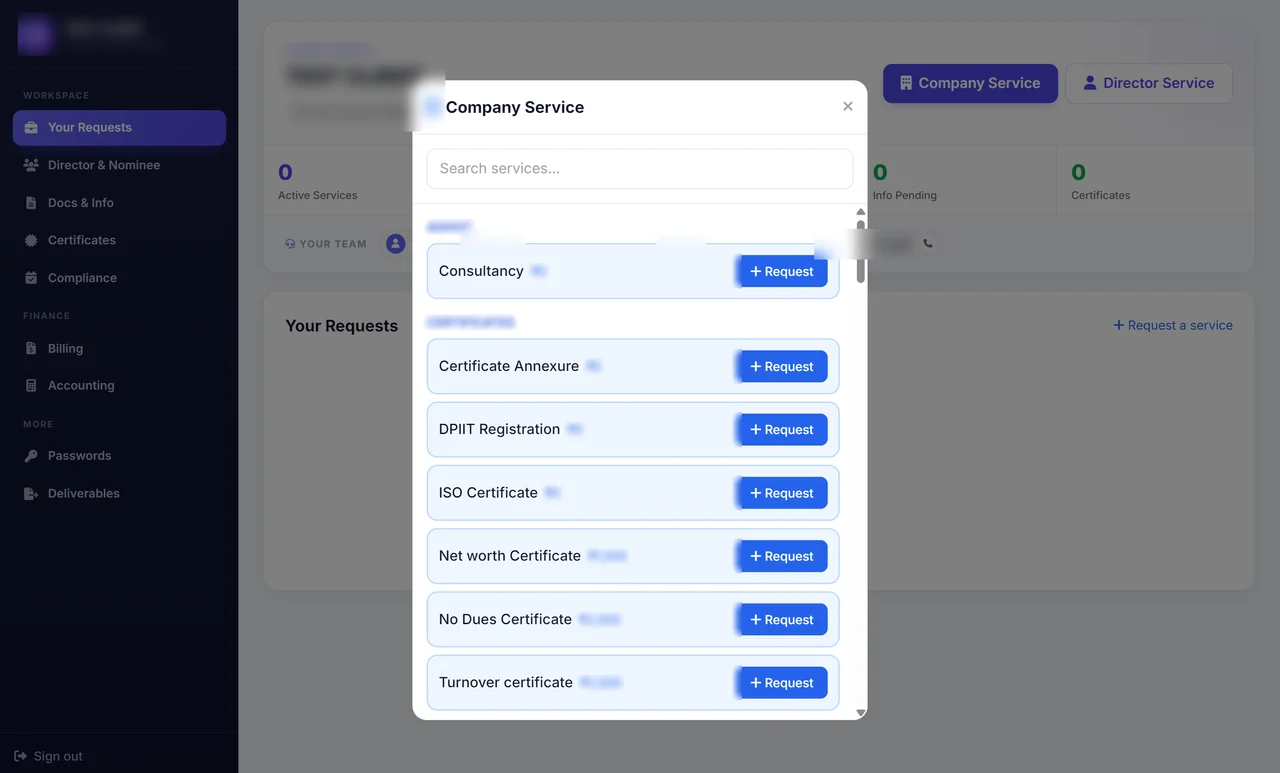Click the DPIIT Registration service name

click(499, 429)
